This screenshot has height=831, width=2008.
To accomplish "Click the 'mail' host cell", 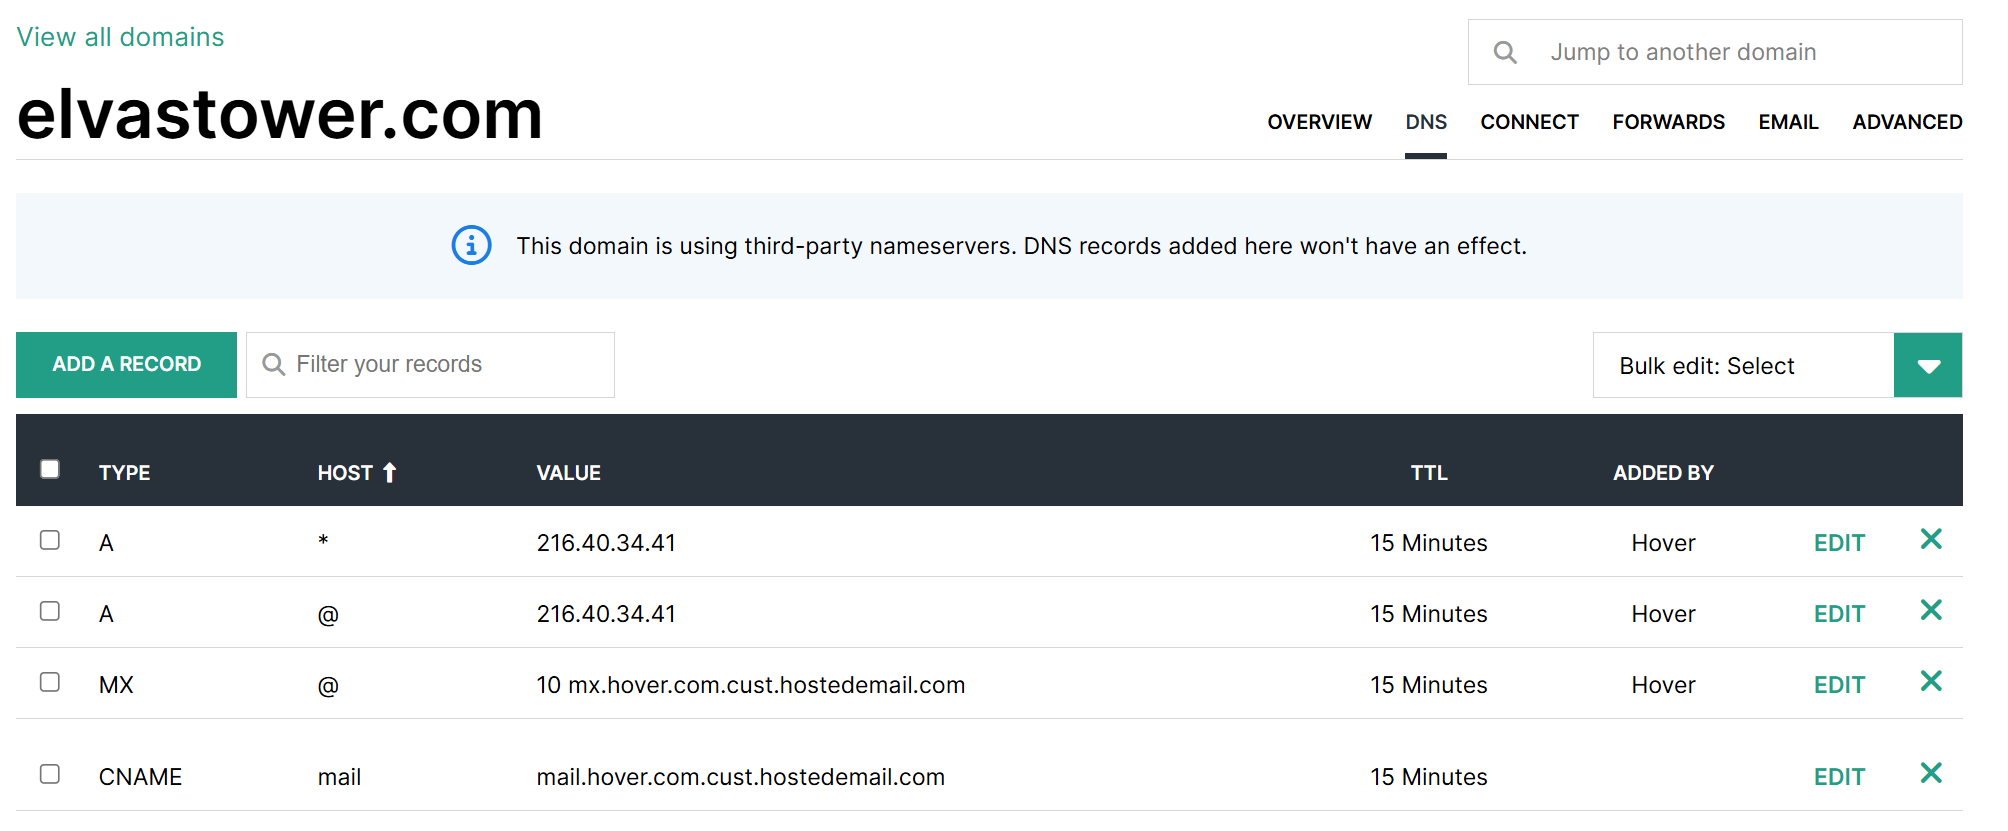I will click(x=339, y=777).
